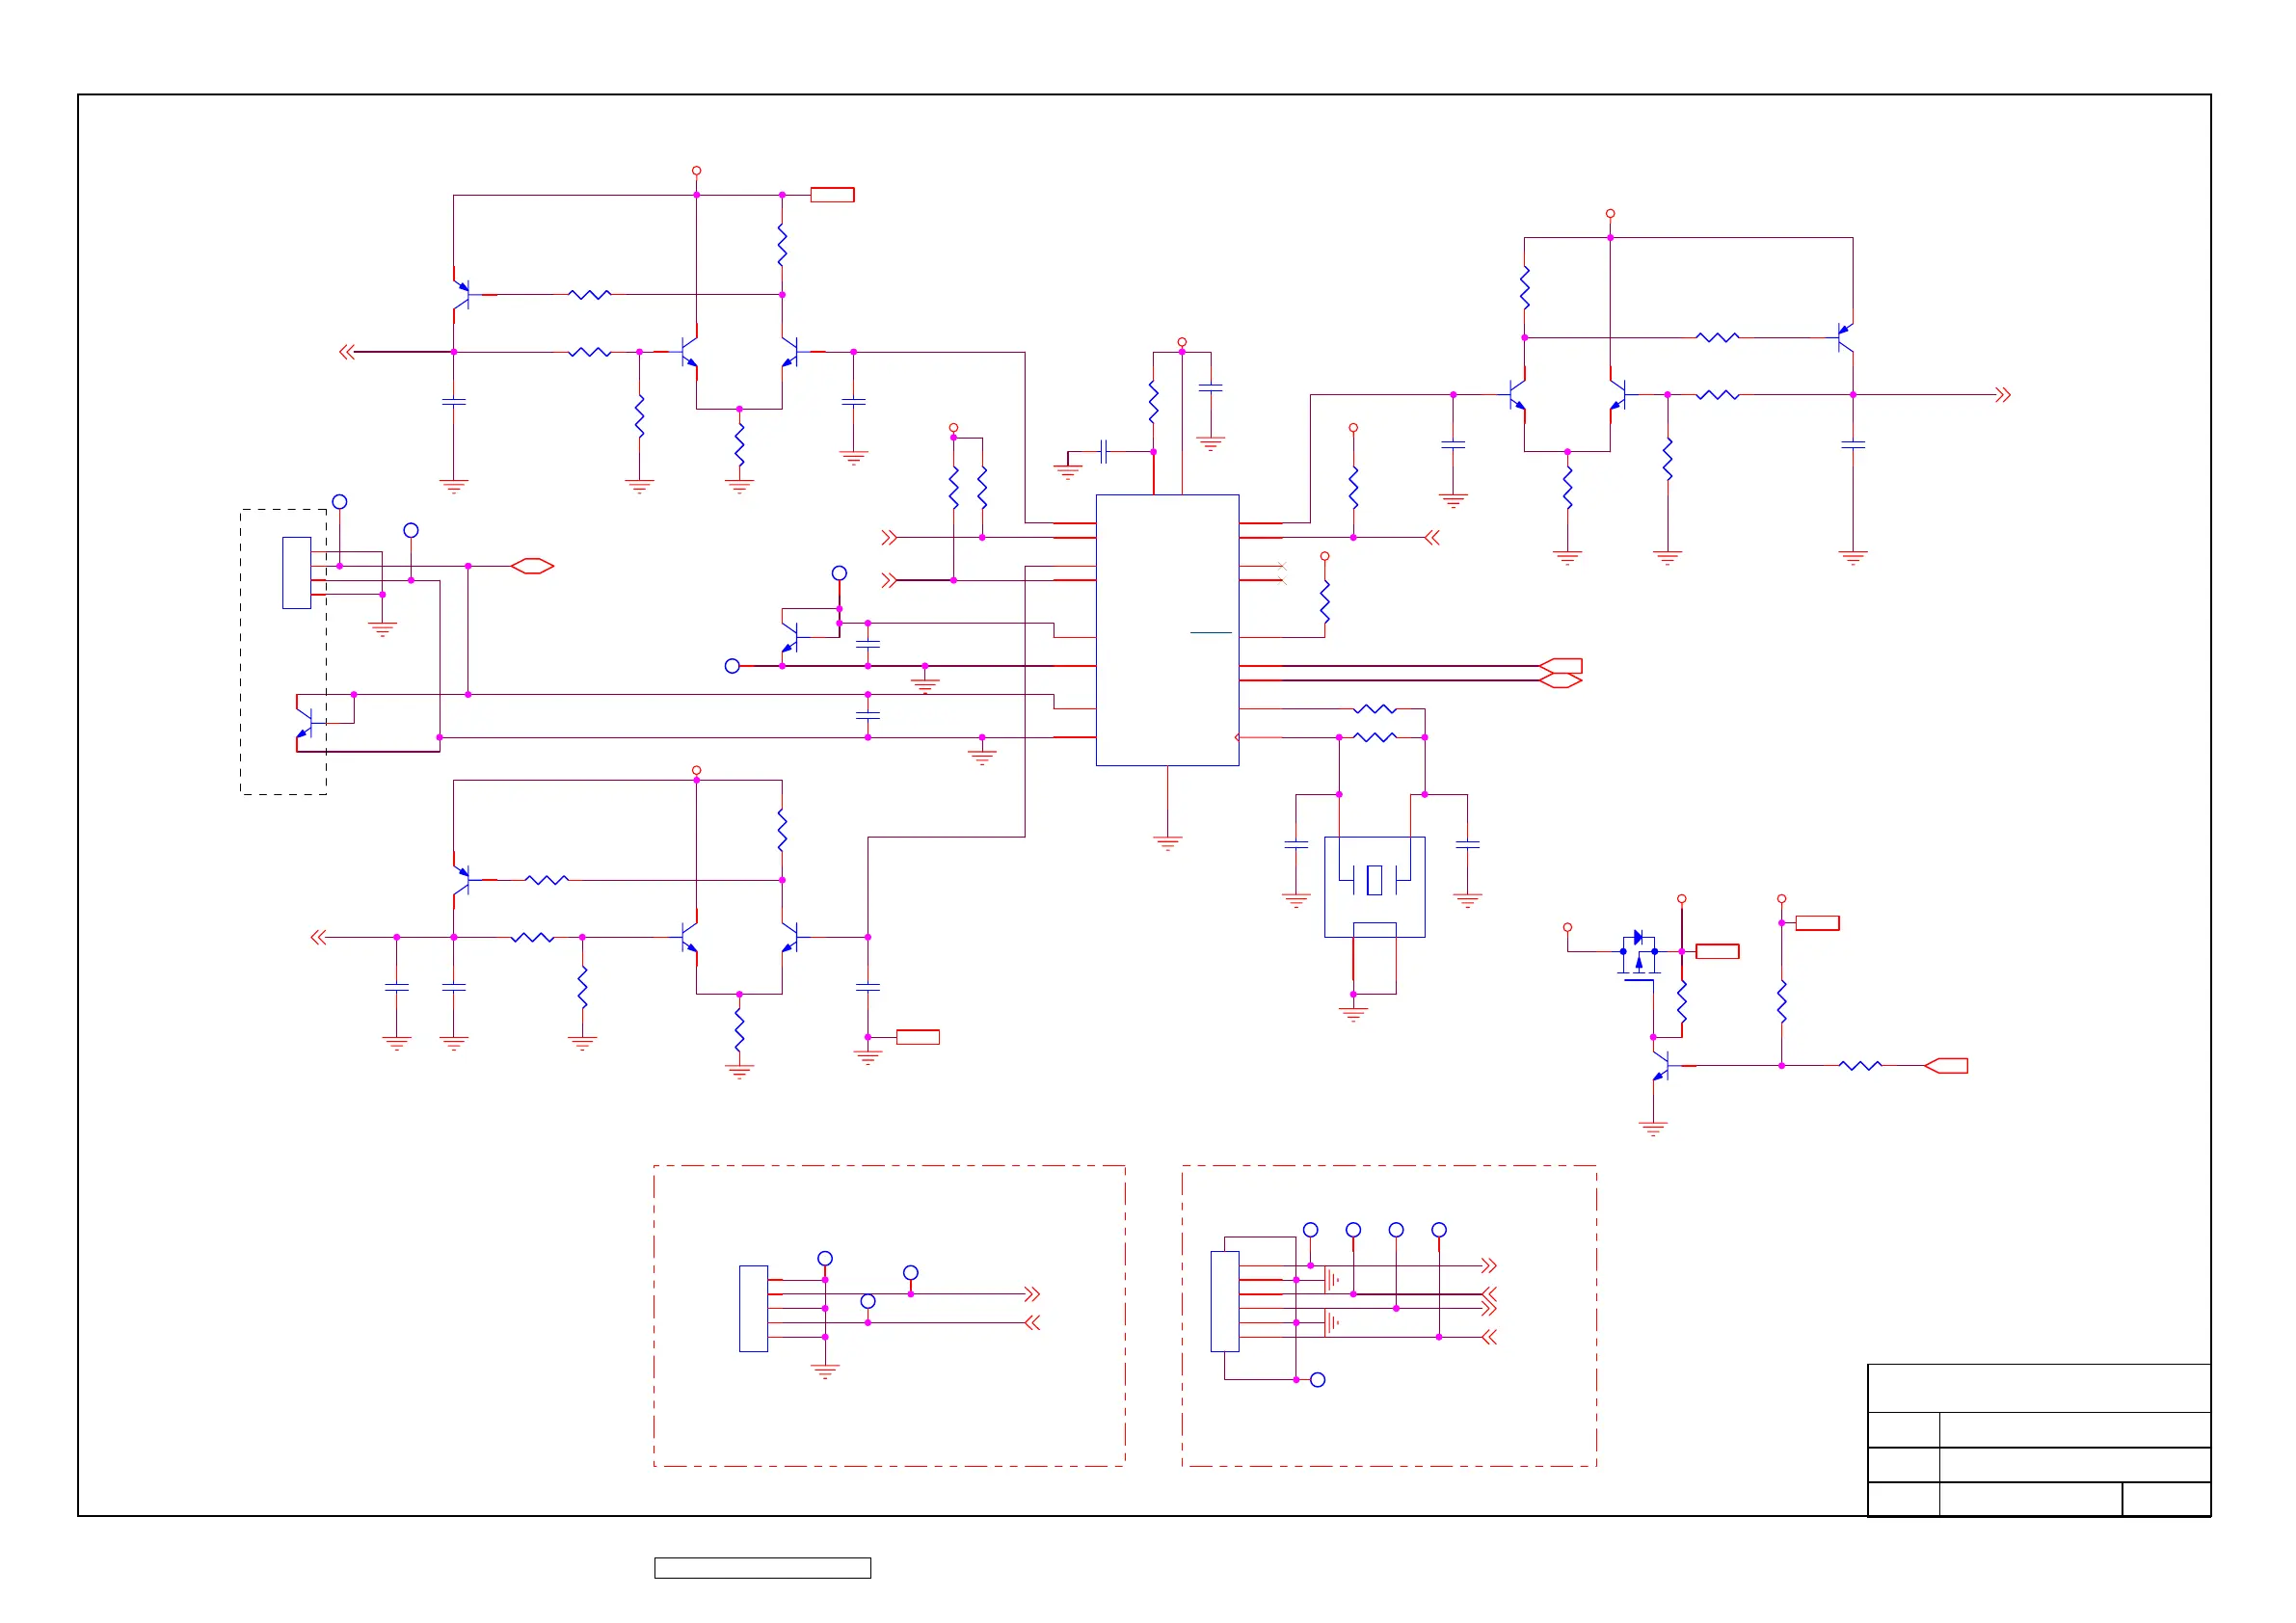Select the connector in the right red dashed frame
The width and height of the screenshot is (2296, 1623).
[x=1224, y=1301]
